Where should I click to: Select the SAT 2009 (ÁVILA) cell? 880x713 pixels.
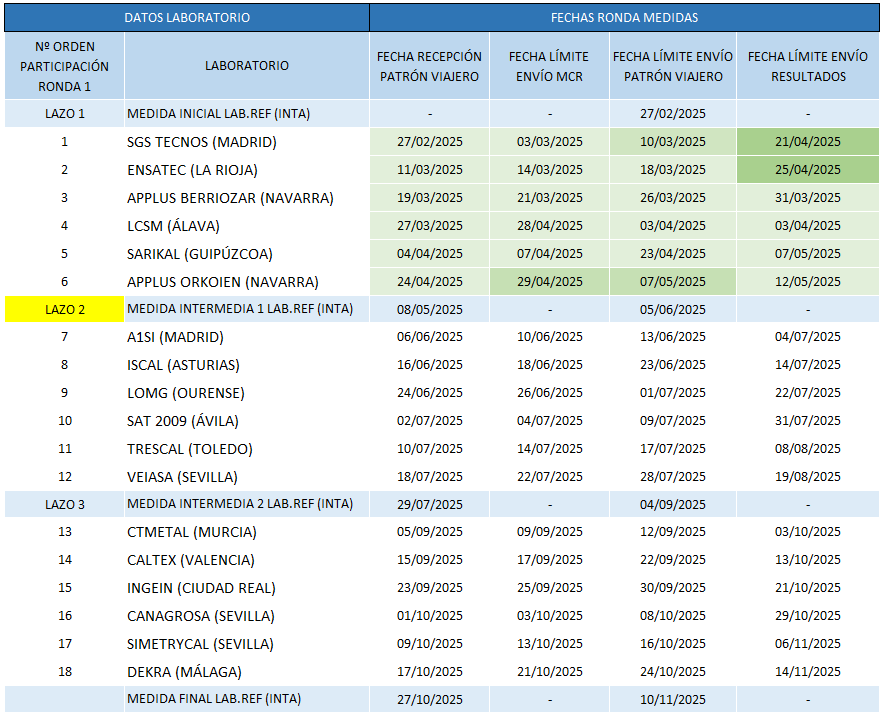(247, 421)
